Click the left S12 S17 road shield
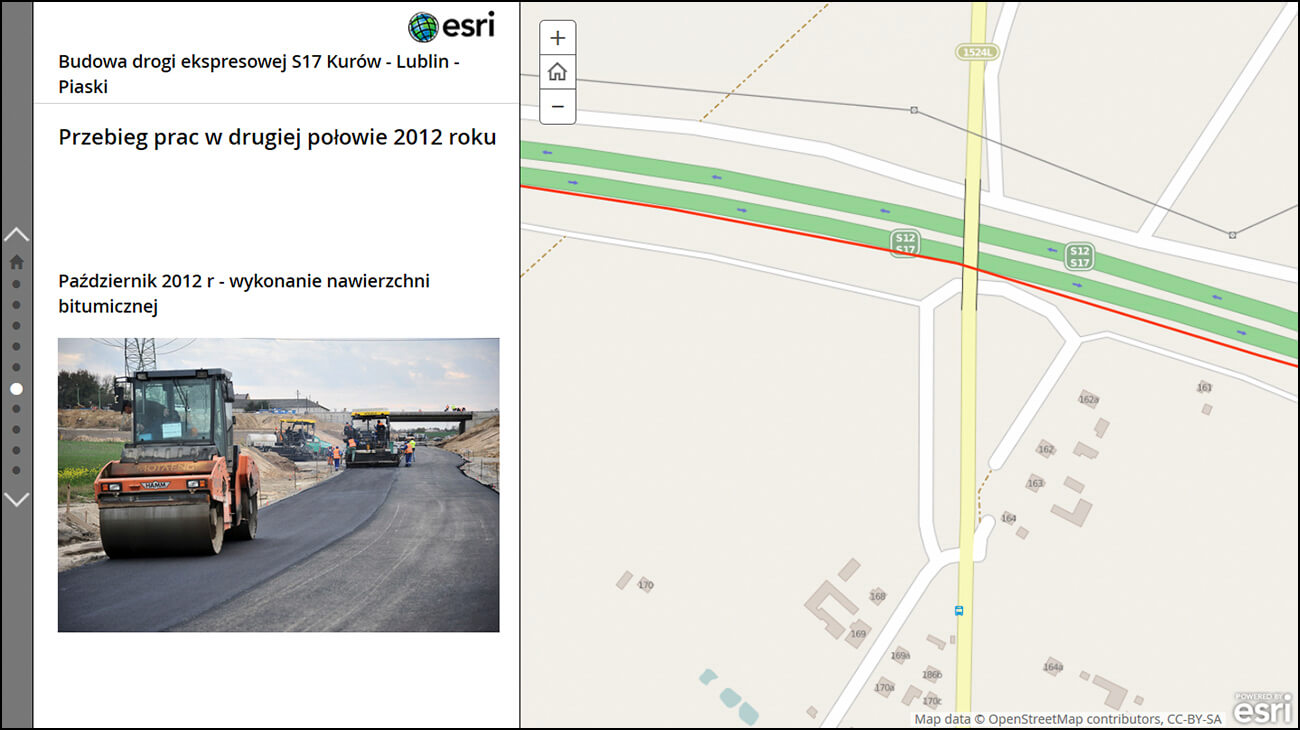 click(x=905, y=244)
